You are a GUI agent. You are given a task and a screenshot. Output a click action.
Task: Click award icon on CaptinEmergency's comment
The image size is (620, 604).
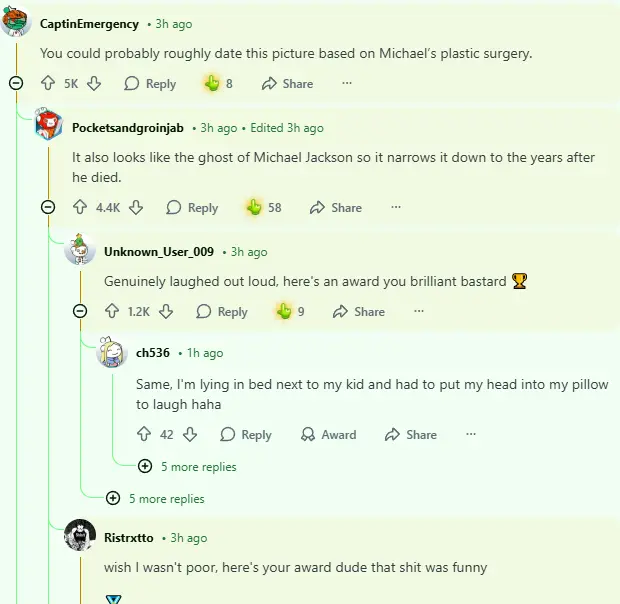click(212, 84)
